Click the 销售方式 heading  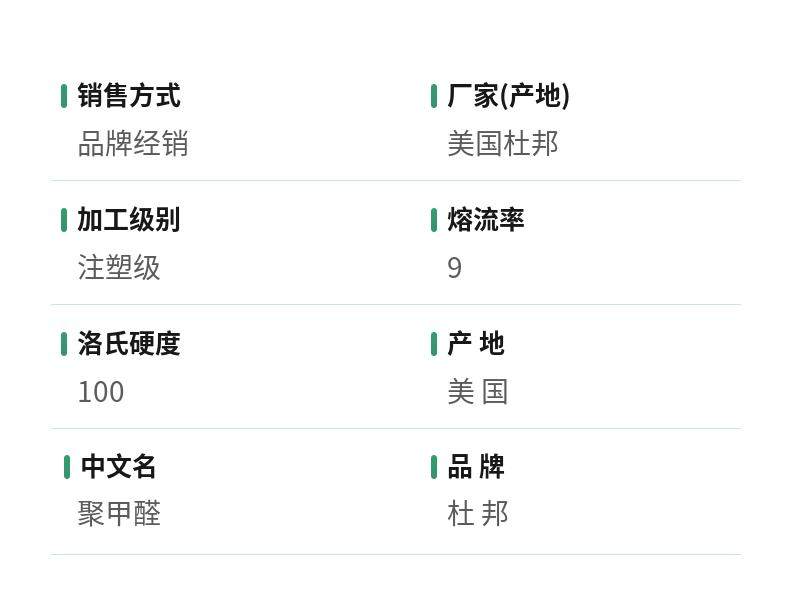[x=129, y=96]
